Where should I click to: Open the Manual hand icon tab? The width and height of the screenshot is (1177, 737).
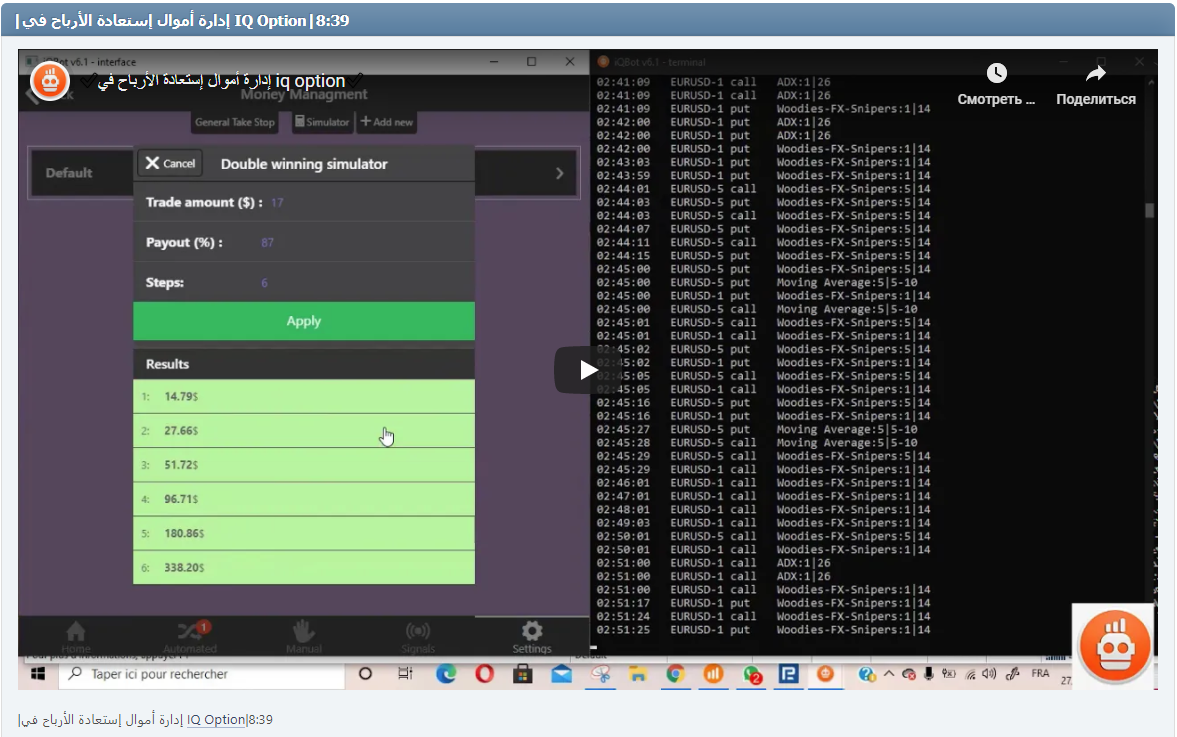point(304,633)
